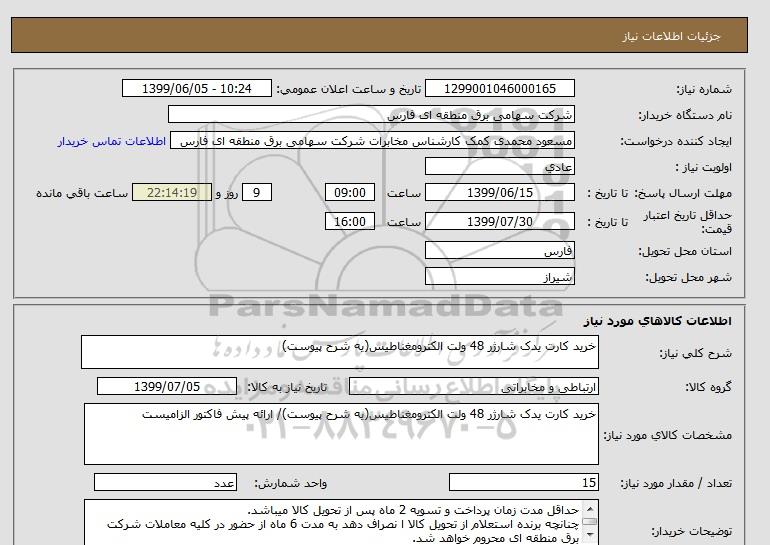Click the buyer organization name field شرکت سهامی برق منطقه ای فارس

[x=371, y=114]
